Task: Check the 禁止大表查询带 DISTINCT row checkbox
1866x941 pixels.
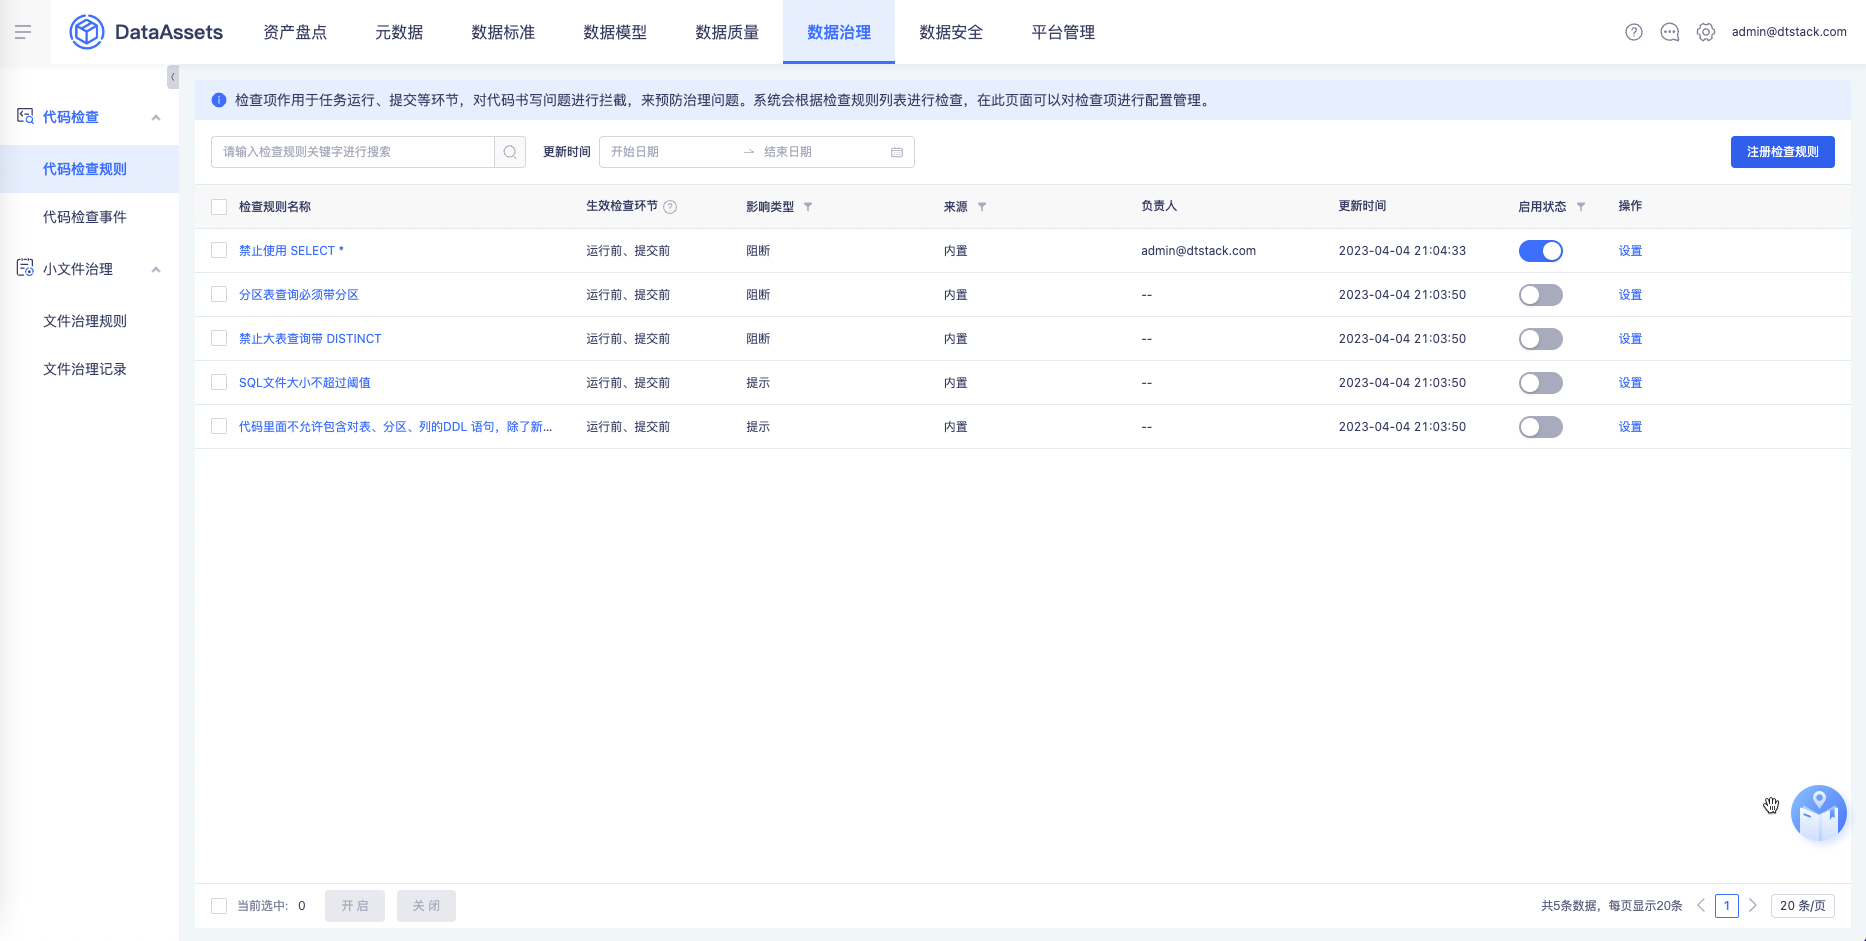Action: (219, 338)
